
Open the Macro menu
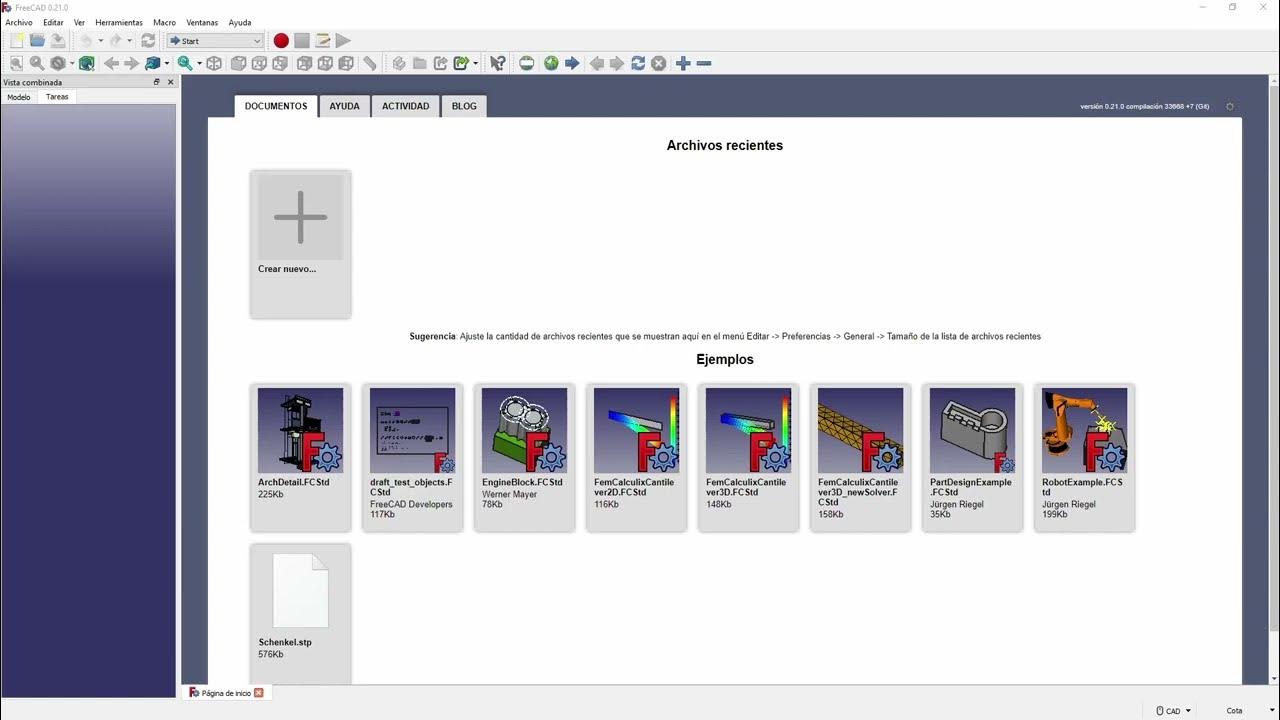pos(164,22)
